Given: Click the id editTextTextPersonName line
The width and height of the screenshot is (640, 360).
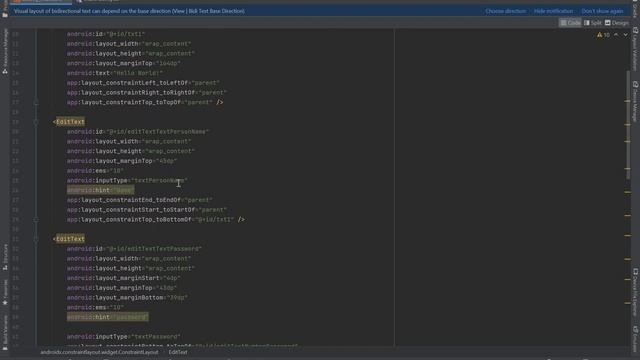Looking at the screenshot, I should click(x=138, y=131).
